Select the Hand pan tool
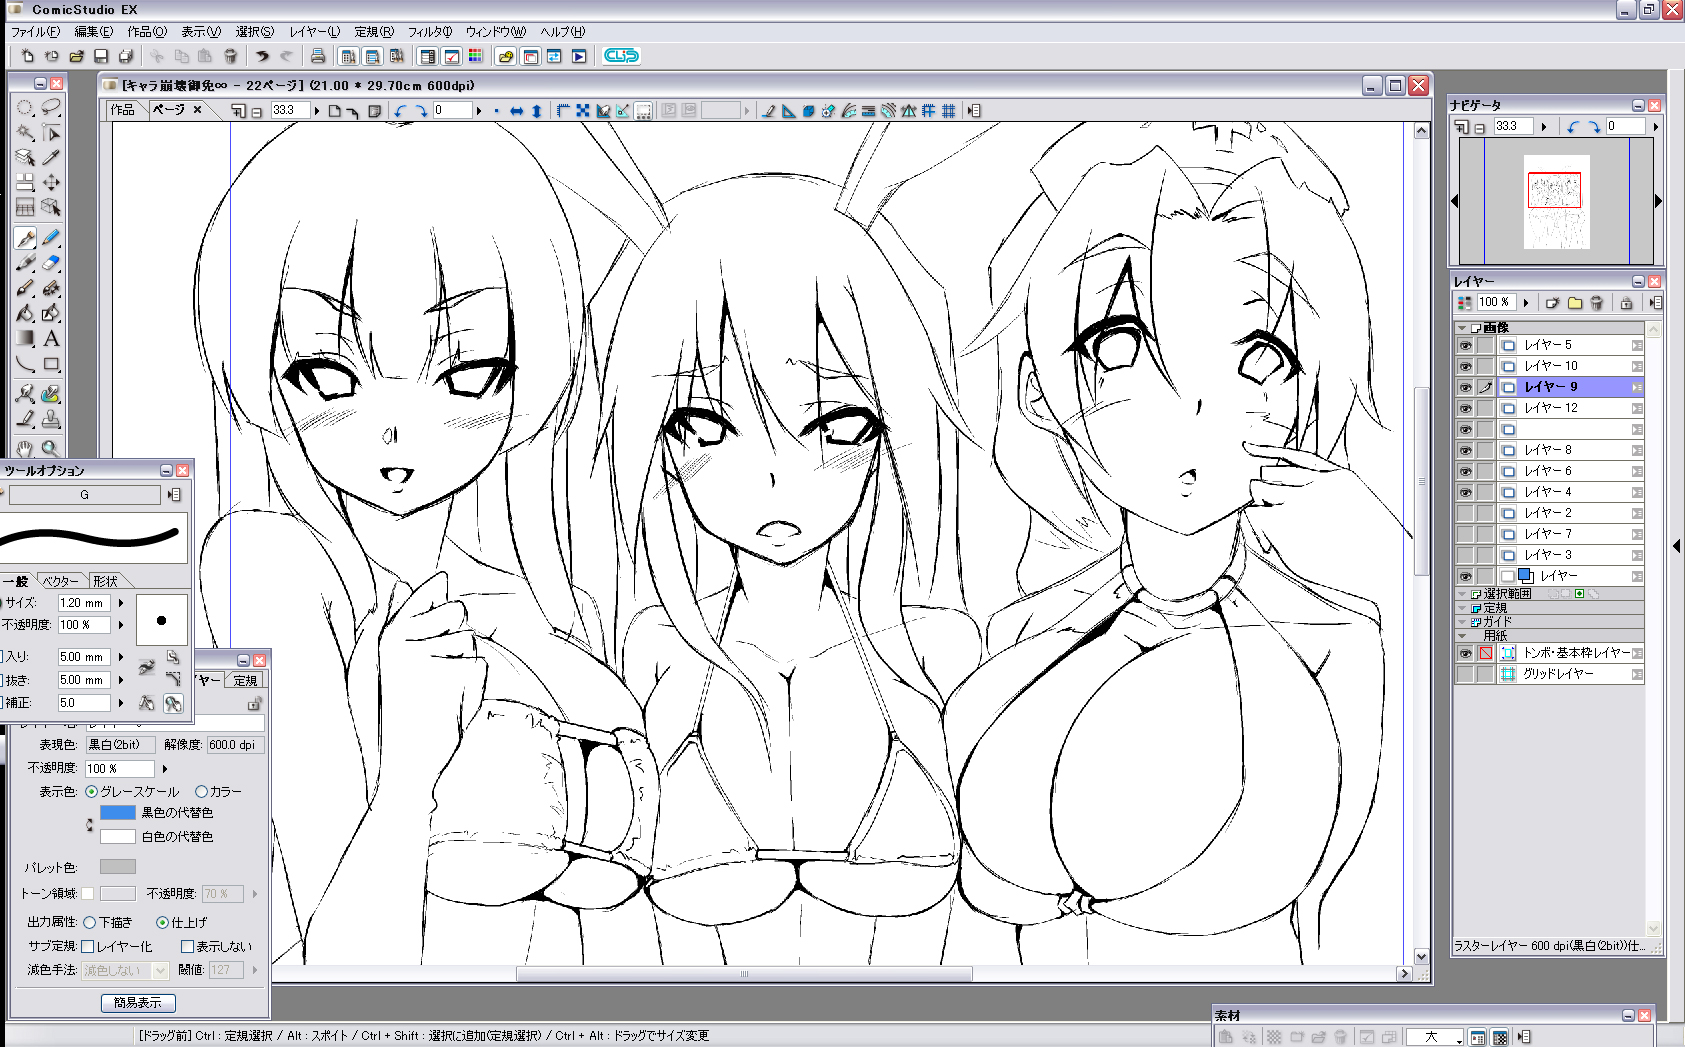The width and height of the screenshot is (1685, 1047). [x=25, y=448]
